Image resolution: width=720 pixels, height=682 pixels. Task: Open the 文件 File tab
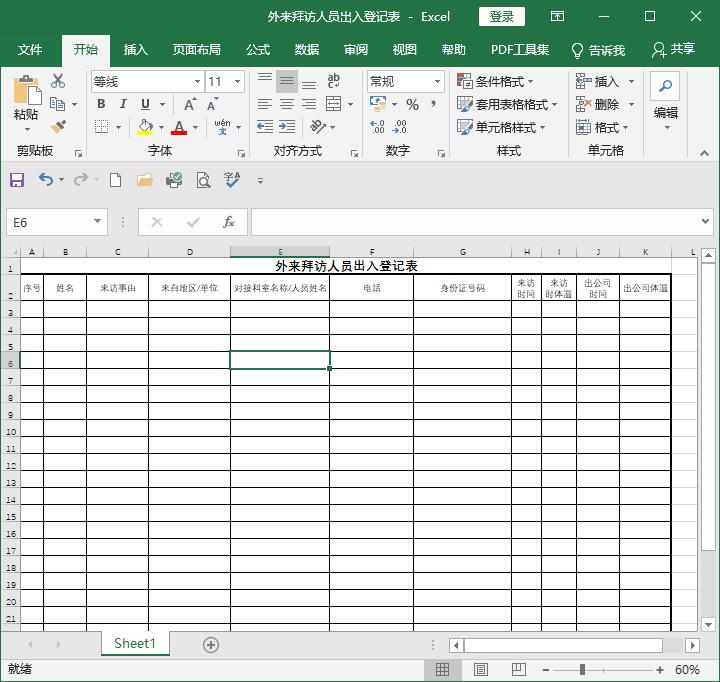pyautogui.click(x=30, y=50)
